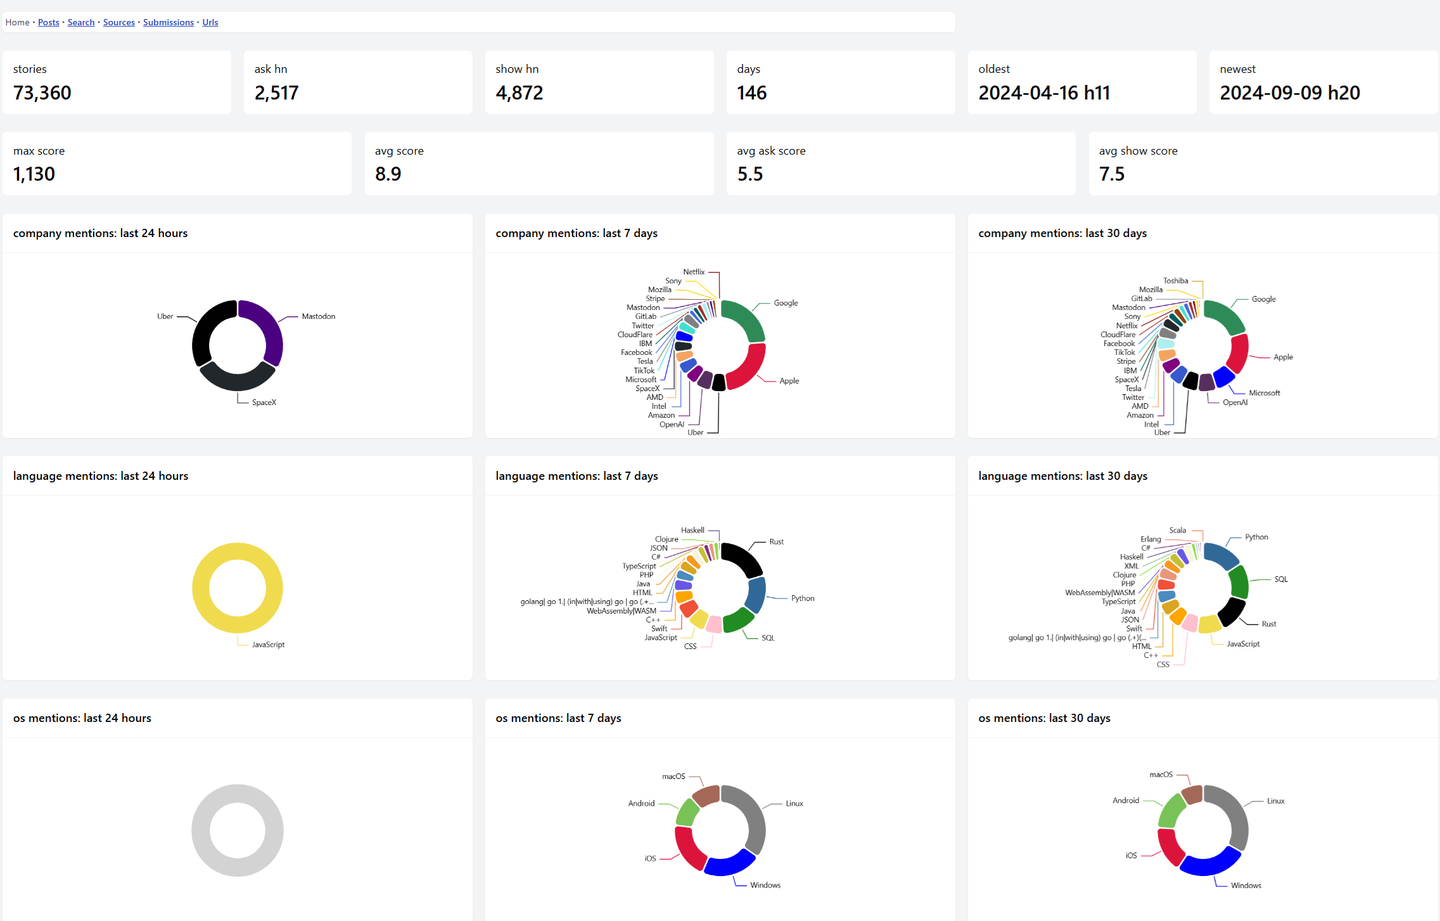Screen dimensions: 1440x921
Task: Click the stories count card
Action: 117,82
